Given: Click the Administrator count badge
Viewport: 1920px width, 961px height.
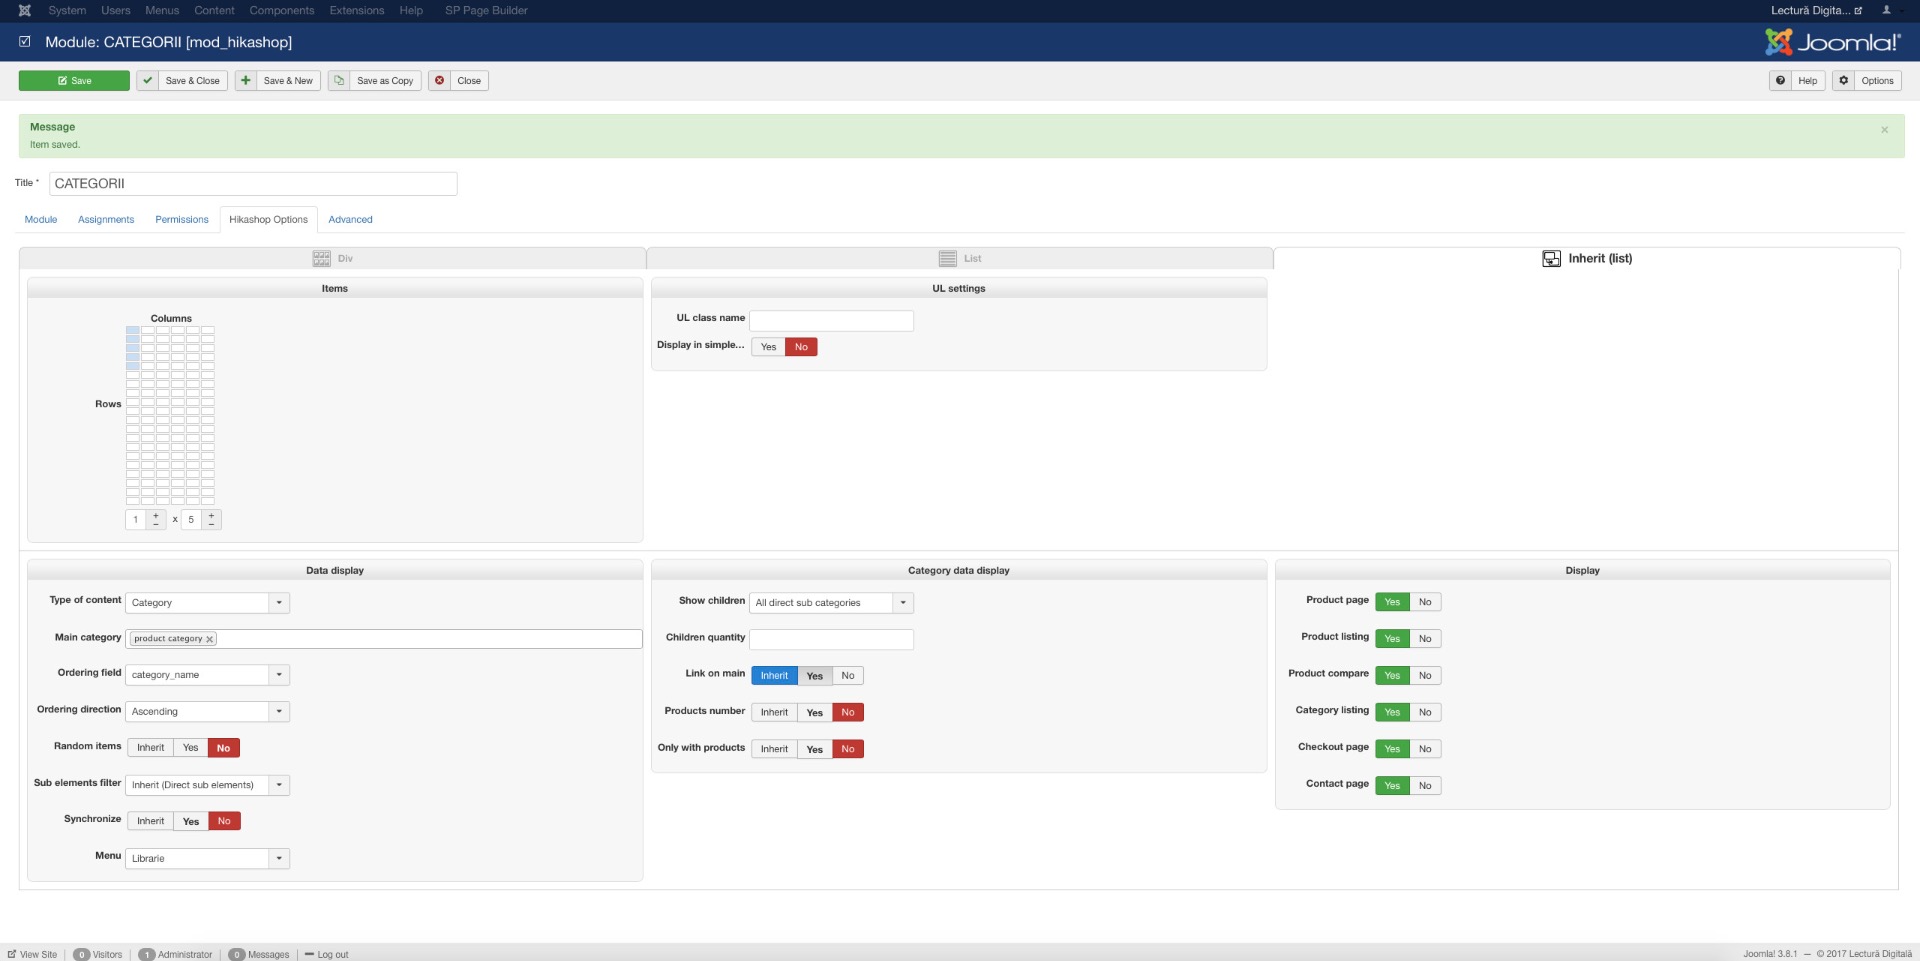Looking at the screenshot, I should click(x=147, y=954).
